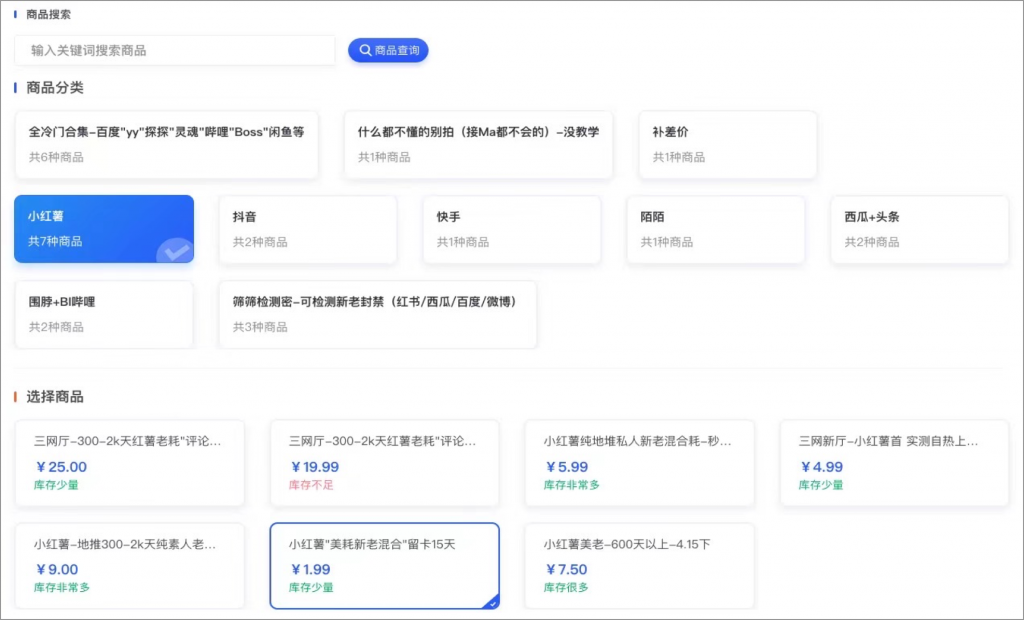This screenshot has height=620, width=1024.
Task: Click the checkmark badge on 小红薯 card
Action: click(176, 252)
